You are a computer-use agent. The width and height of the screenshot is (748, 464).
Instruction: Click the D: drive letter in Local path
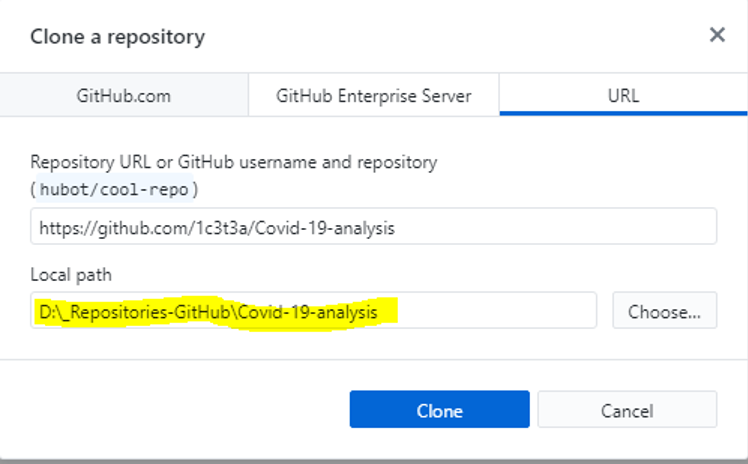click(x=46, y=312)
